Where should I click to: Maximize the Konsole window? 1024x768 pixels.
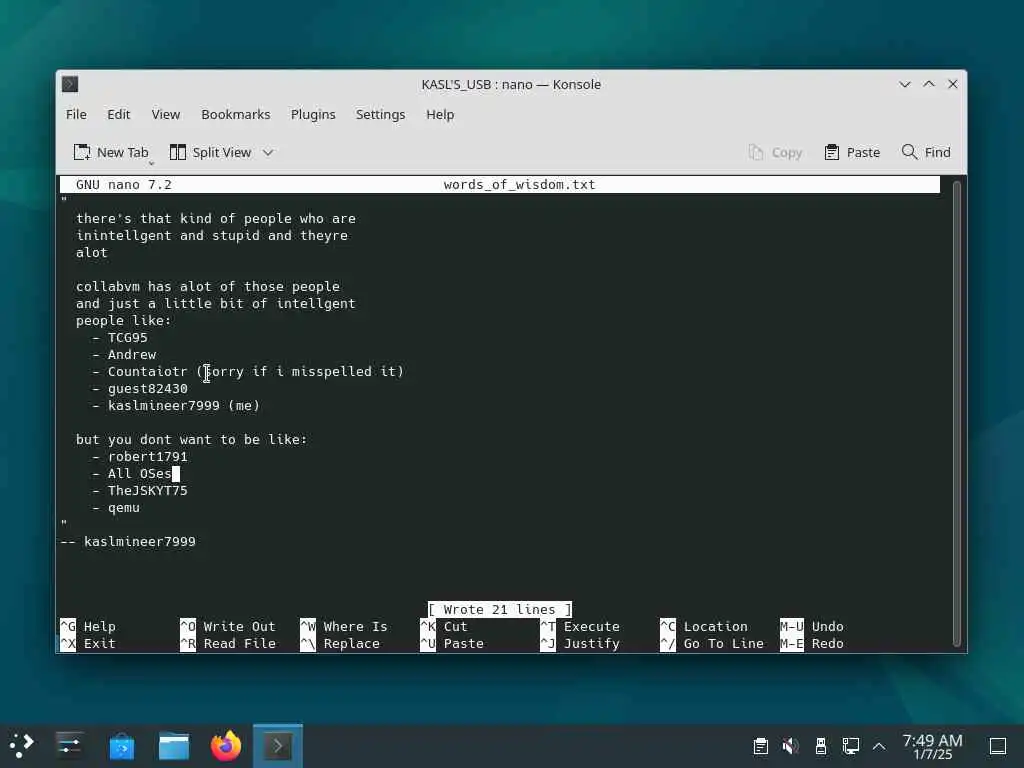[x=929, y=84]
